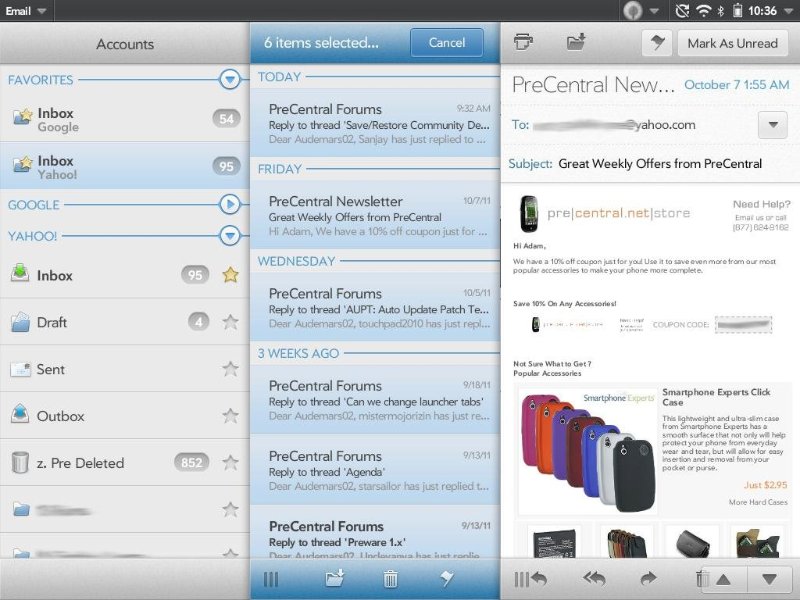Reply to the open message
The height and width of the screenshot is (600, 800).
click(x=539, y=579)
